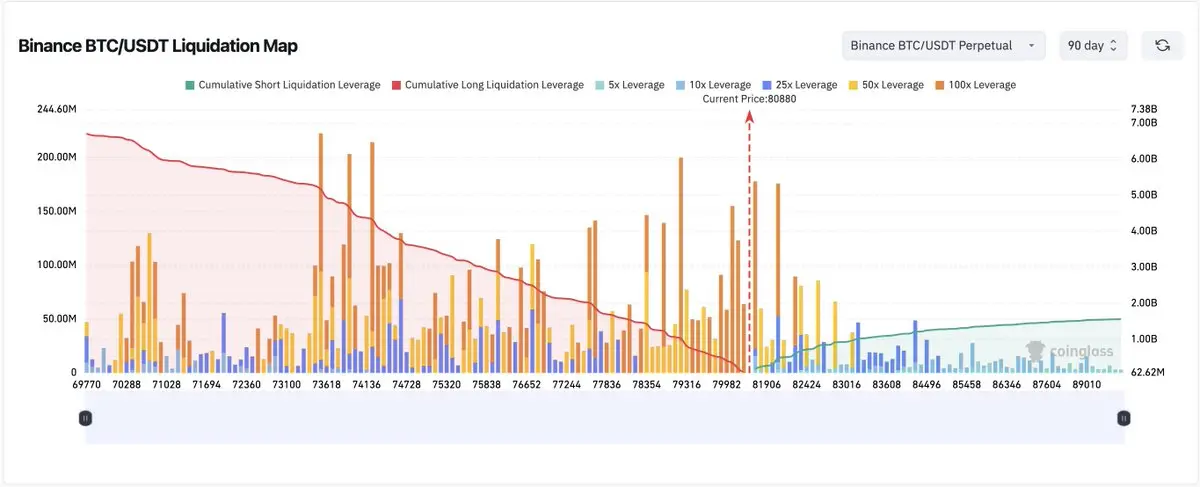Toggle the 10x Leverage legend series
This screenshot has height=487, width=1200.
tap(712, 85)
